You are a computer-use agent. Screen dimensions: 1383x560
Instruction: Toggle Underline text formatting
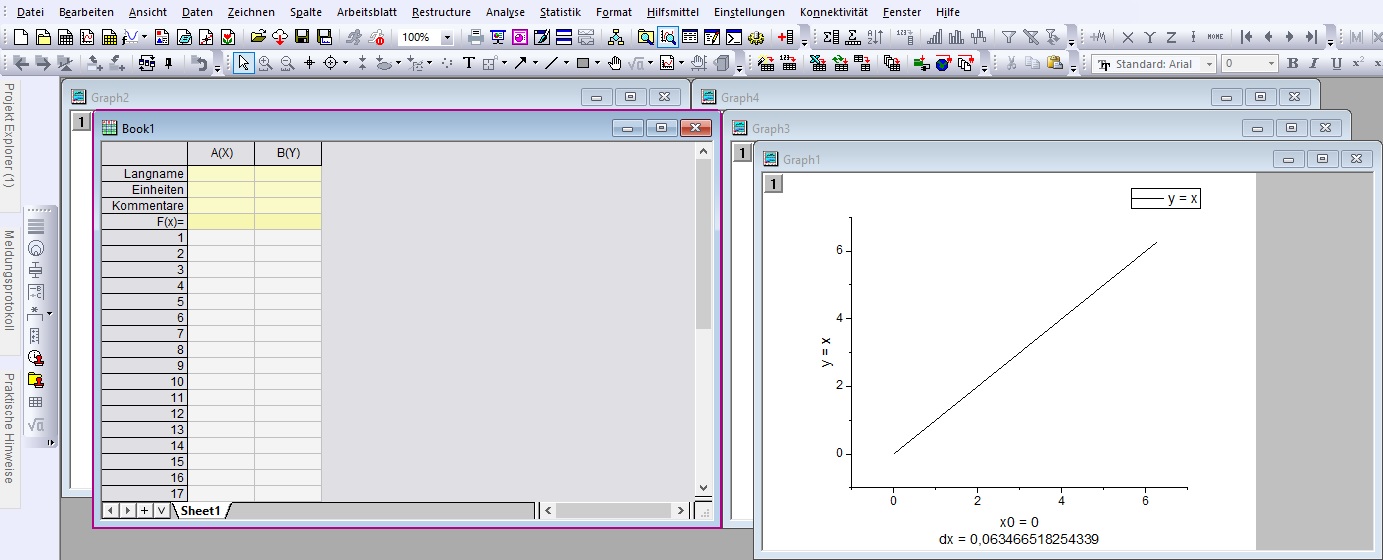coord(1337,63)
